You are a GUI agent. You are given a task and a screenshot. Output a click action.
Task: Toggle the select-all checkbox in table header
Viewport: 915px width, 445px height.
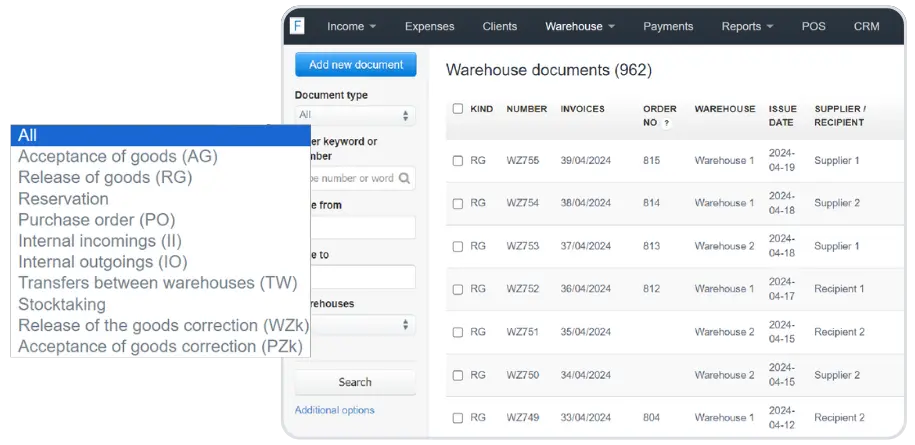click(458, 109)
